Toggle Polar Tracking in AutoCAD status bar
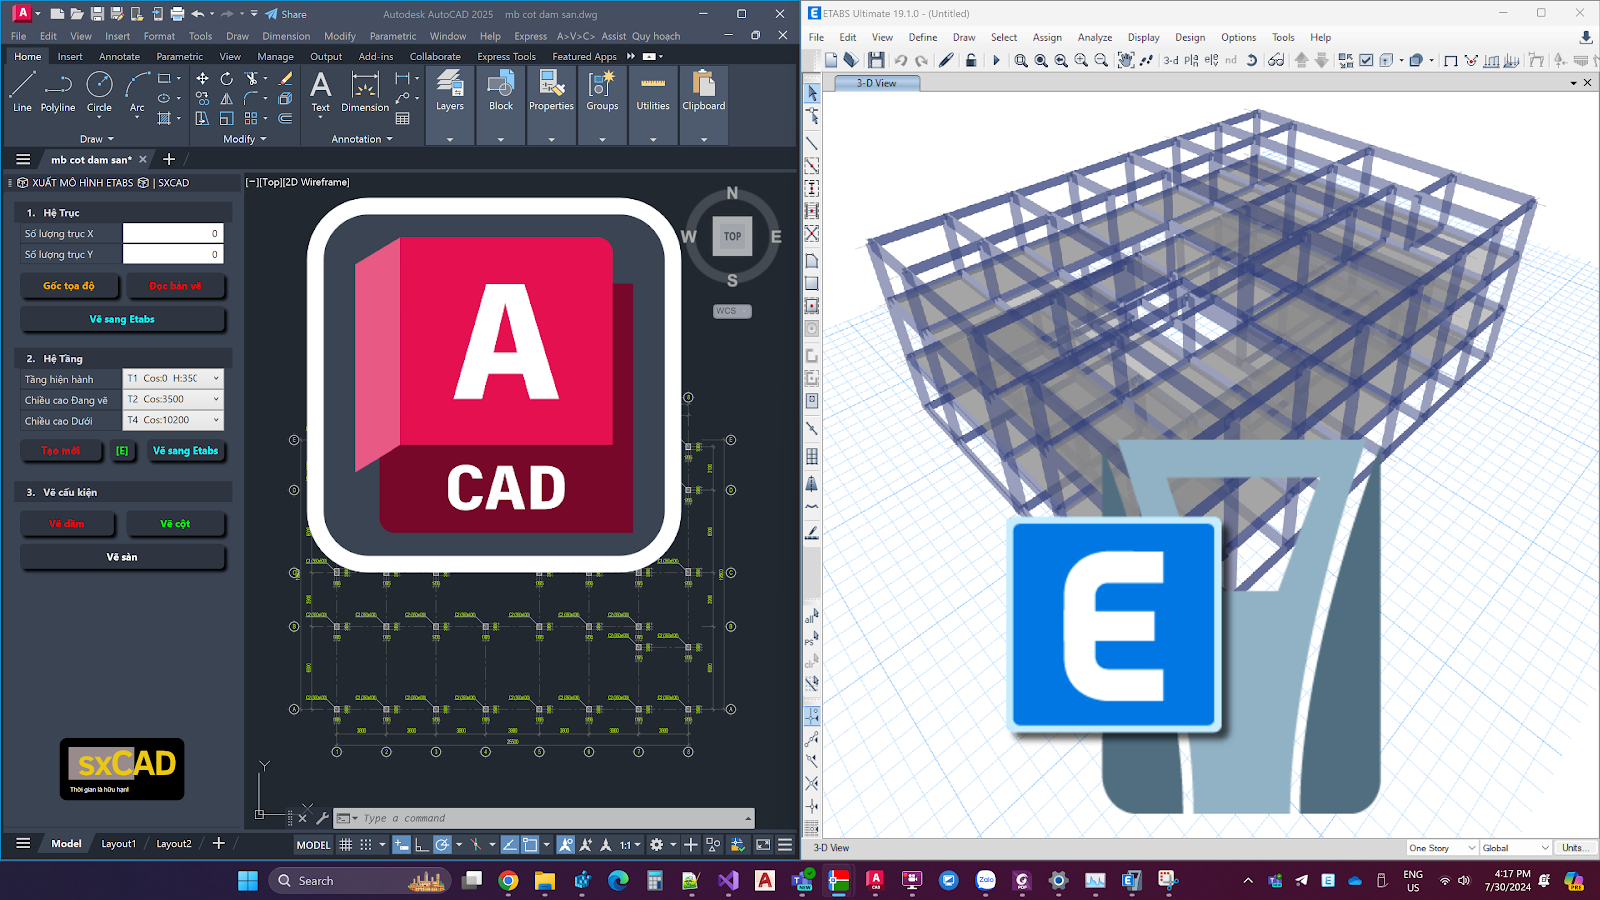The width and height of the screenshot is (1600, 900). tap(442, 844)
